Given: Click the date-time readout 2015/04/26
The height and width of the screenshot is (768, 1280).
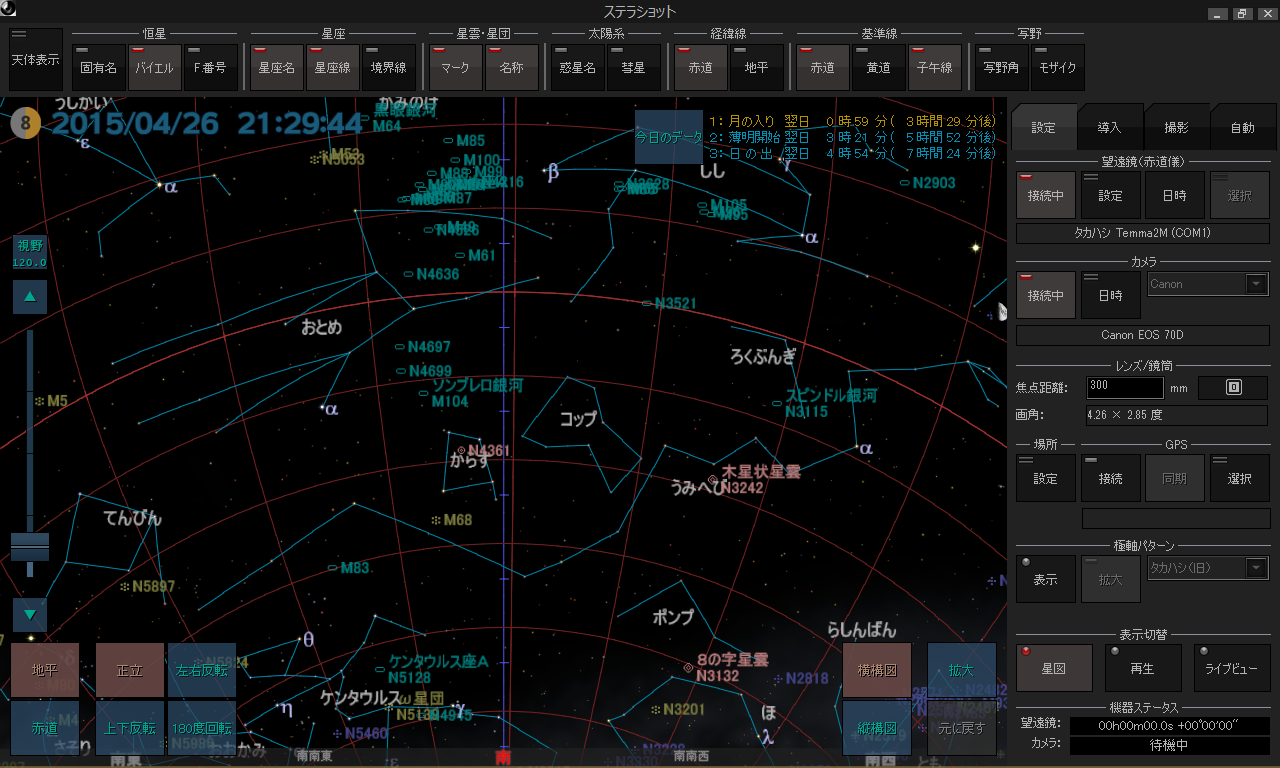Looking at the screenshot, I should click(x=207, y=124).
